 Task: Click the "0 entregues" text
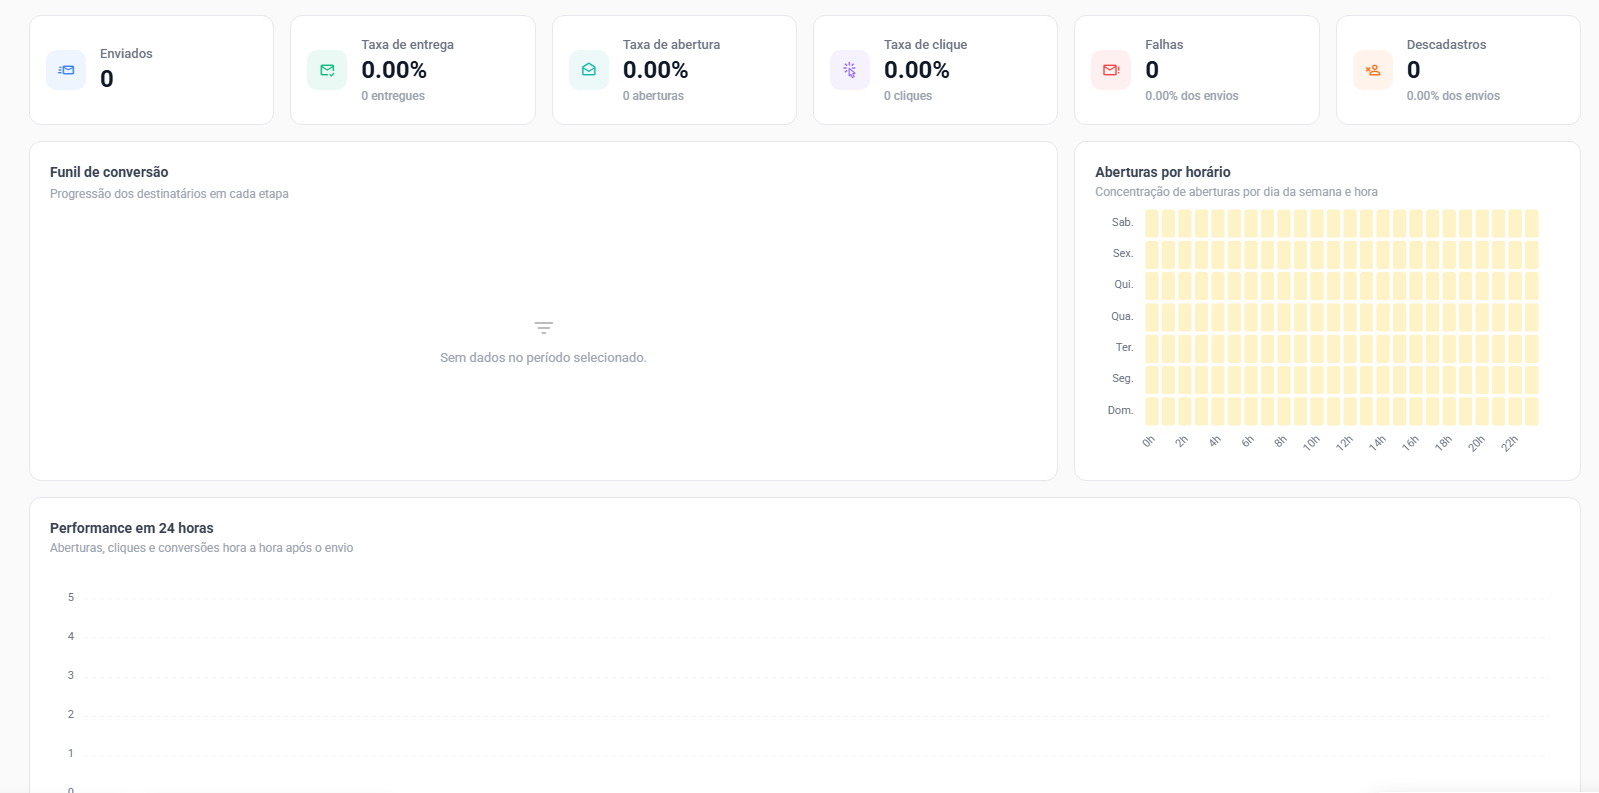coord(393,96)
